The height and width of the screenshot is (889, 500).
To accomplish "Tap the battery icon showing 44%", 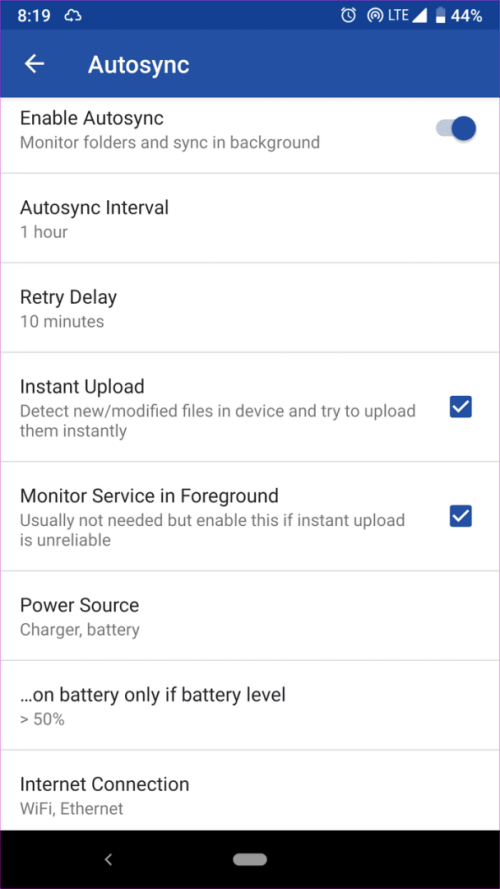I will [x=440, y=16].
